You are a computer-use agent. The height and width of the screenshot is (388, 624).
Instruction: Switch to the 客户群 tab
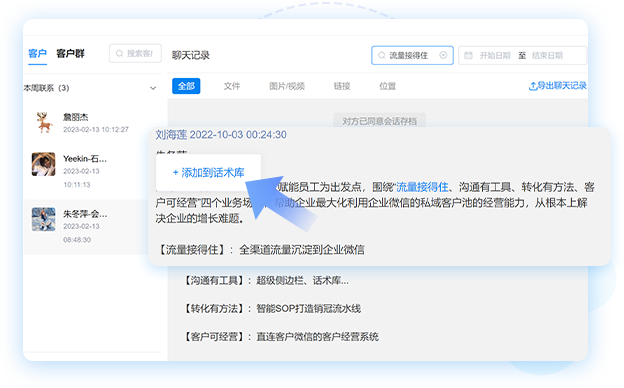click(70, 54)
